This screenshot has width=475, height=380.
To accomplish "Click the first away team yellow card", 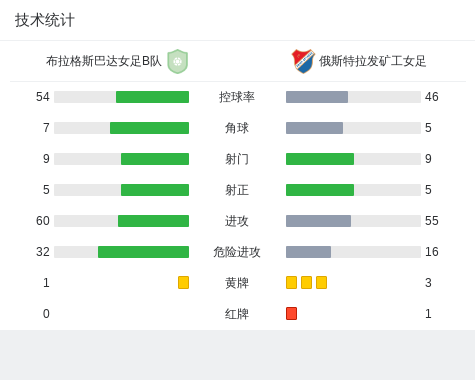I will 291,282.
